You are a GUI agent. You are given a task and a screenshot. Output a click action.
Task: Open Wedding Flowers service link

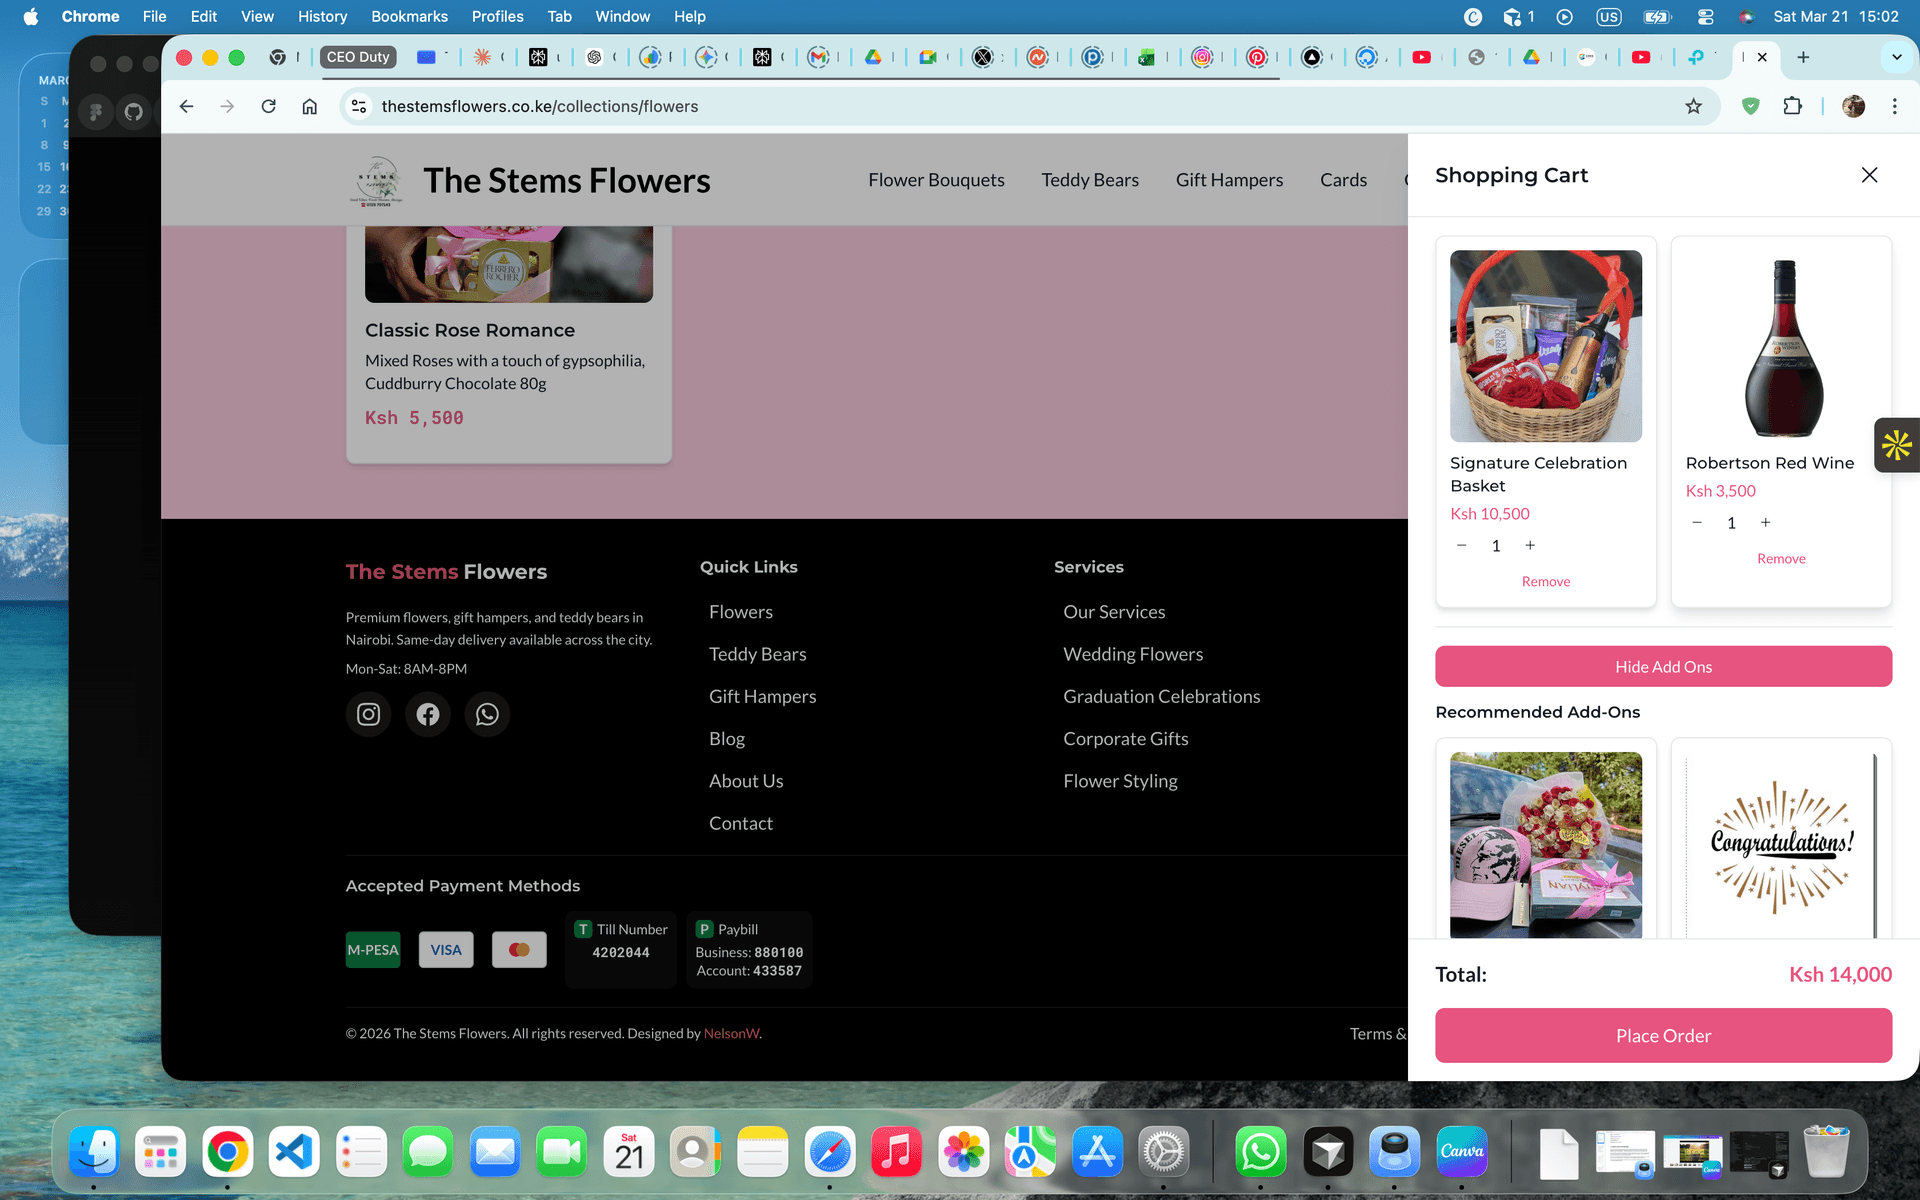click(1133, 654)
